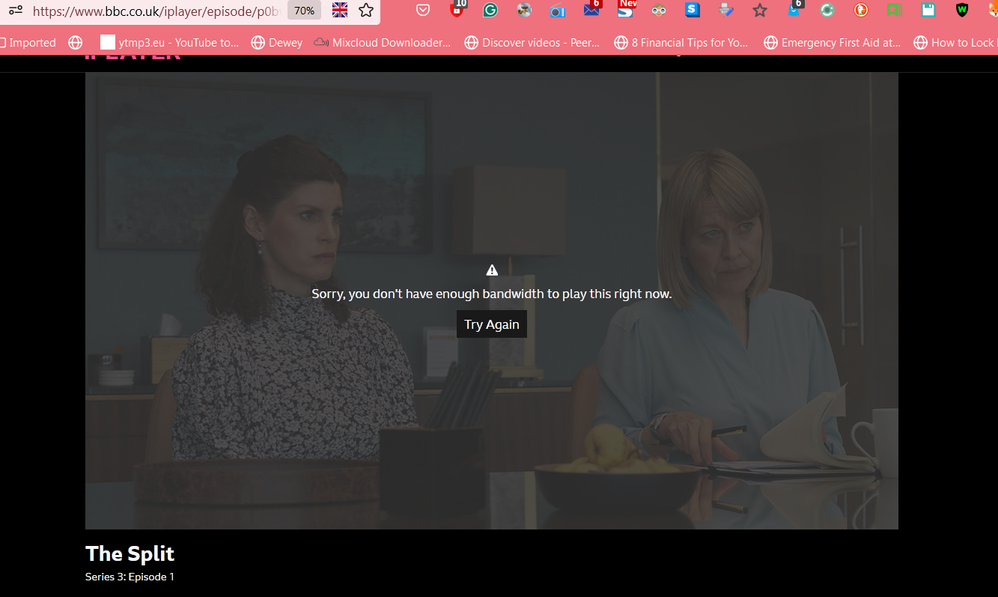The image size is (998, 597).
Task: Click the face with glasses extension icon
Action: tap(659, 10)
